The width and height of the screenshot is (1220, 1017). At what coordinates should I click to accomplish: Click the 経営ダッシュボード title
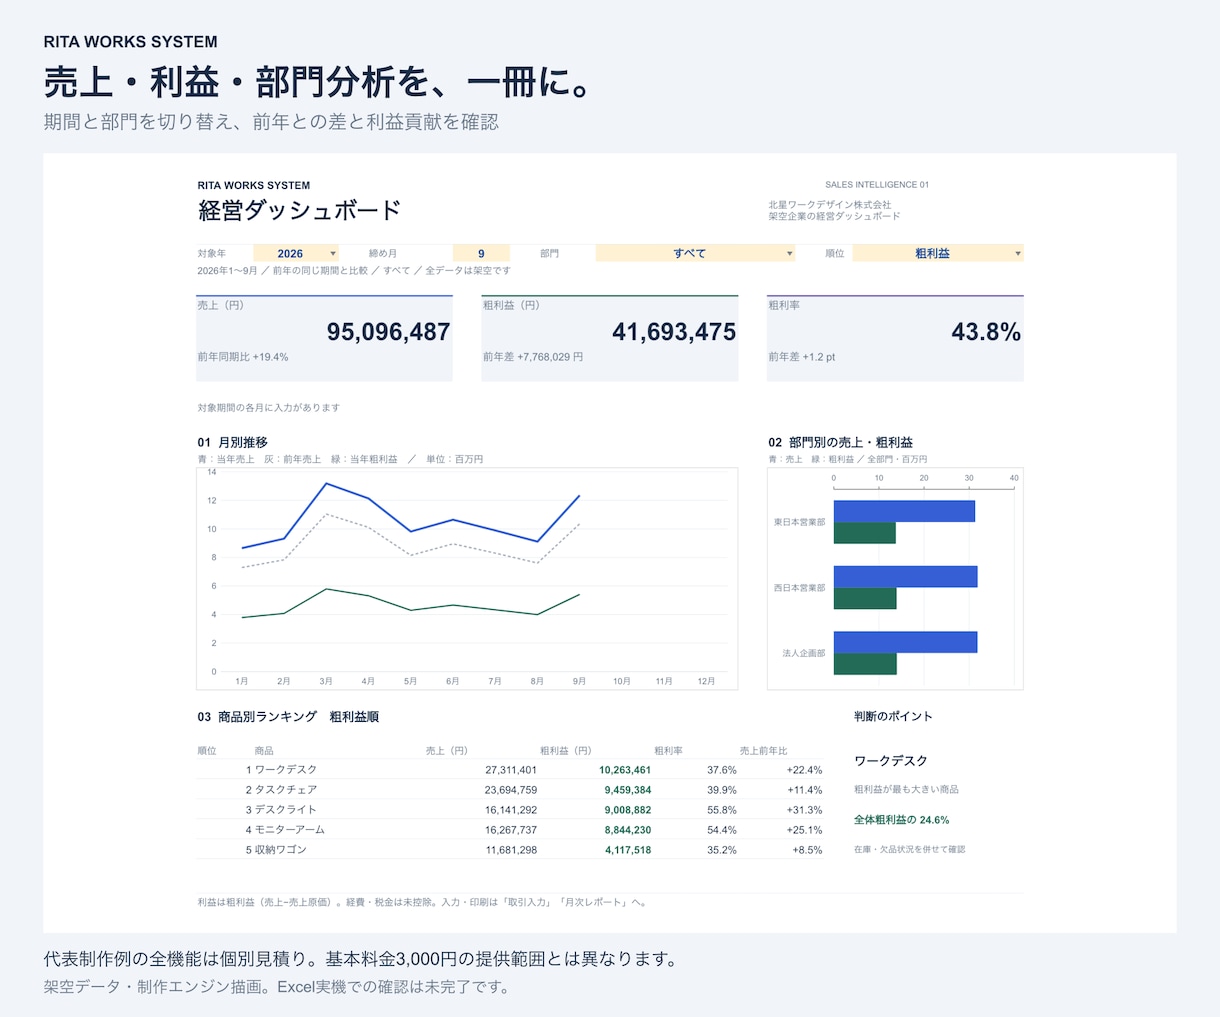coord(299,210)
